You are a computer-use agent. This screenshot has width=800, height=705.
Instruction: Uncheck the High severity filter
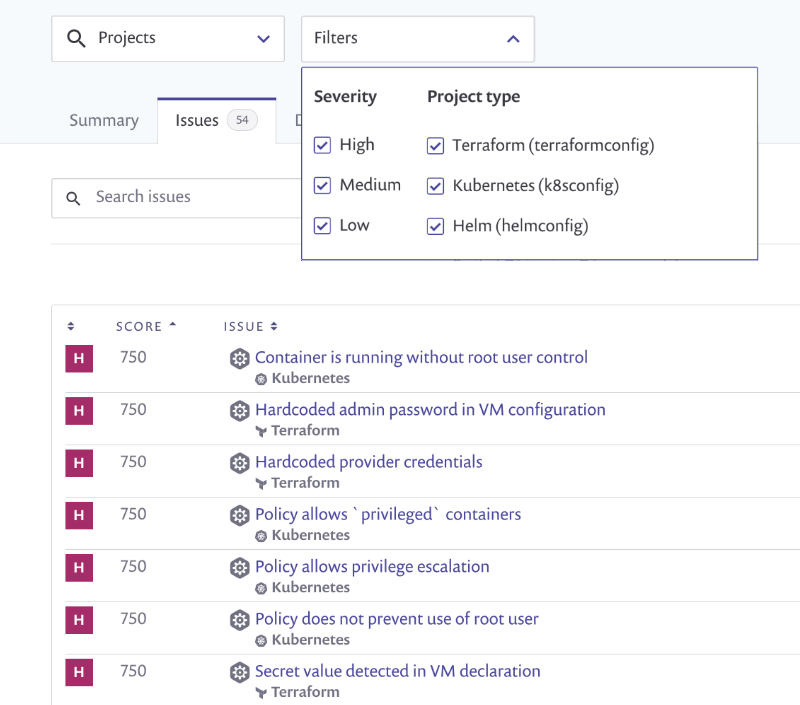322,144
